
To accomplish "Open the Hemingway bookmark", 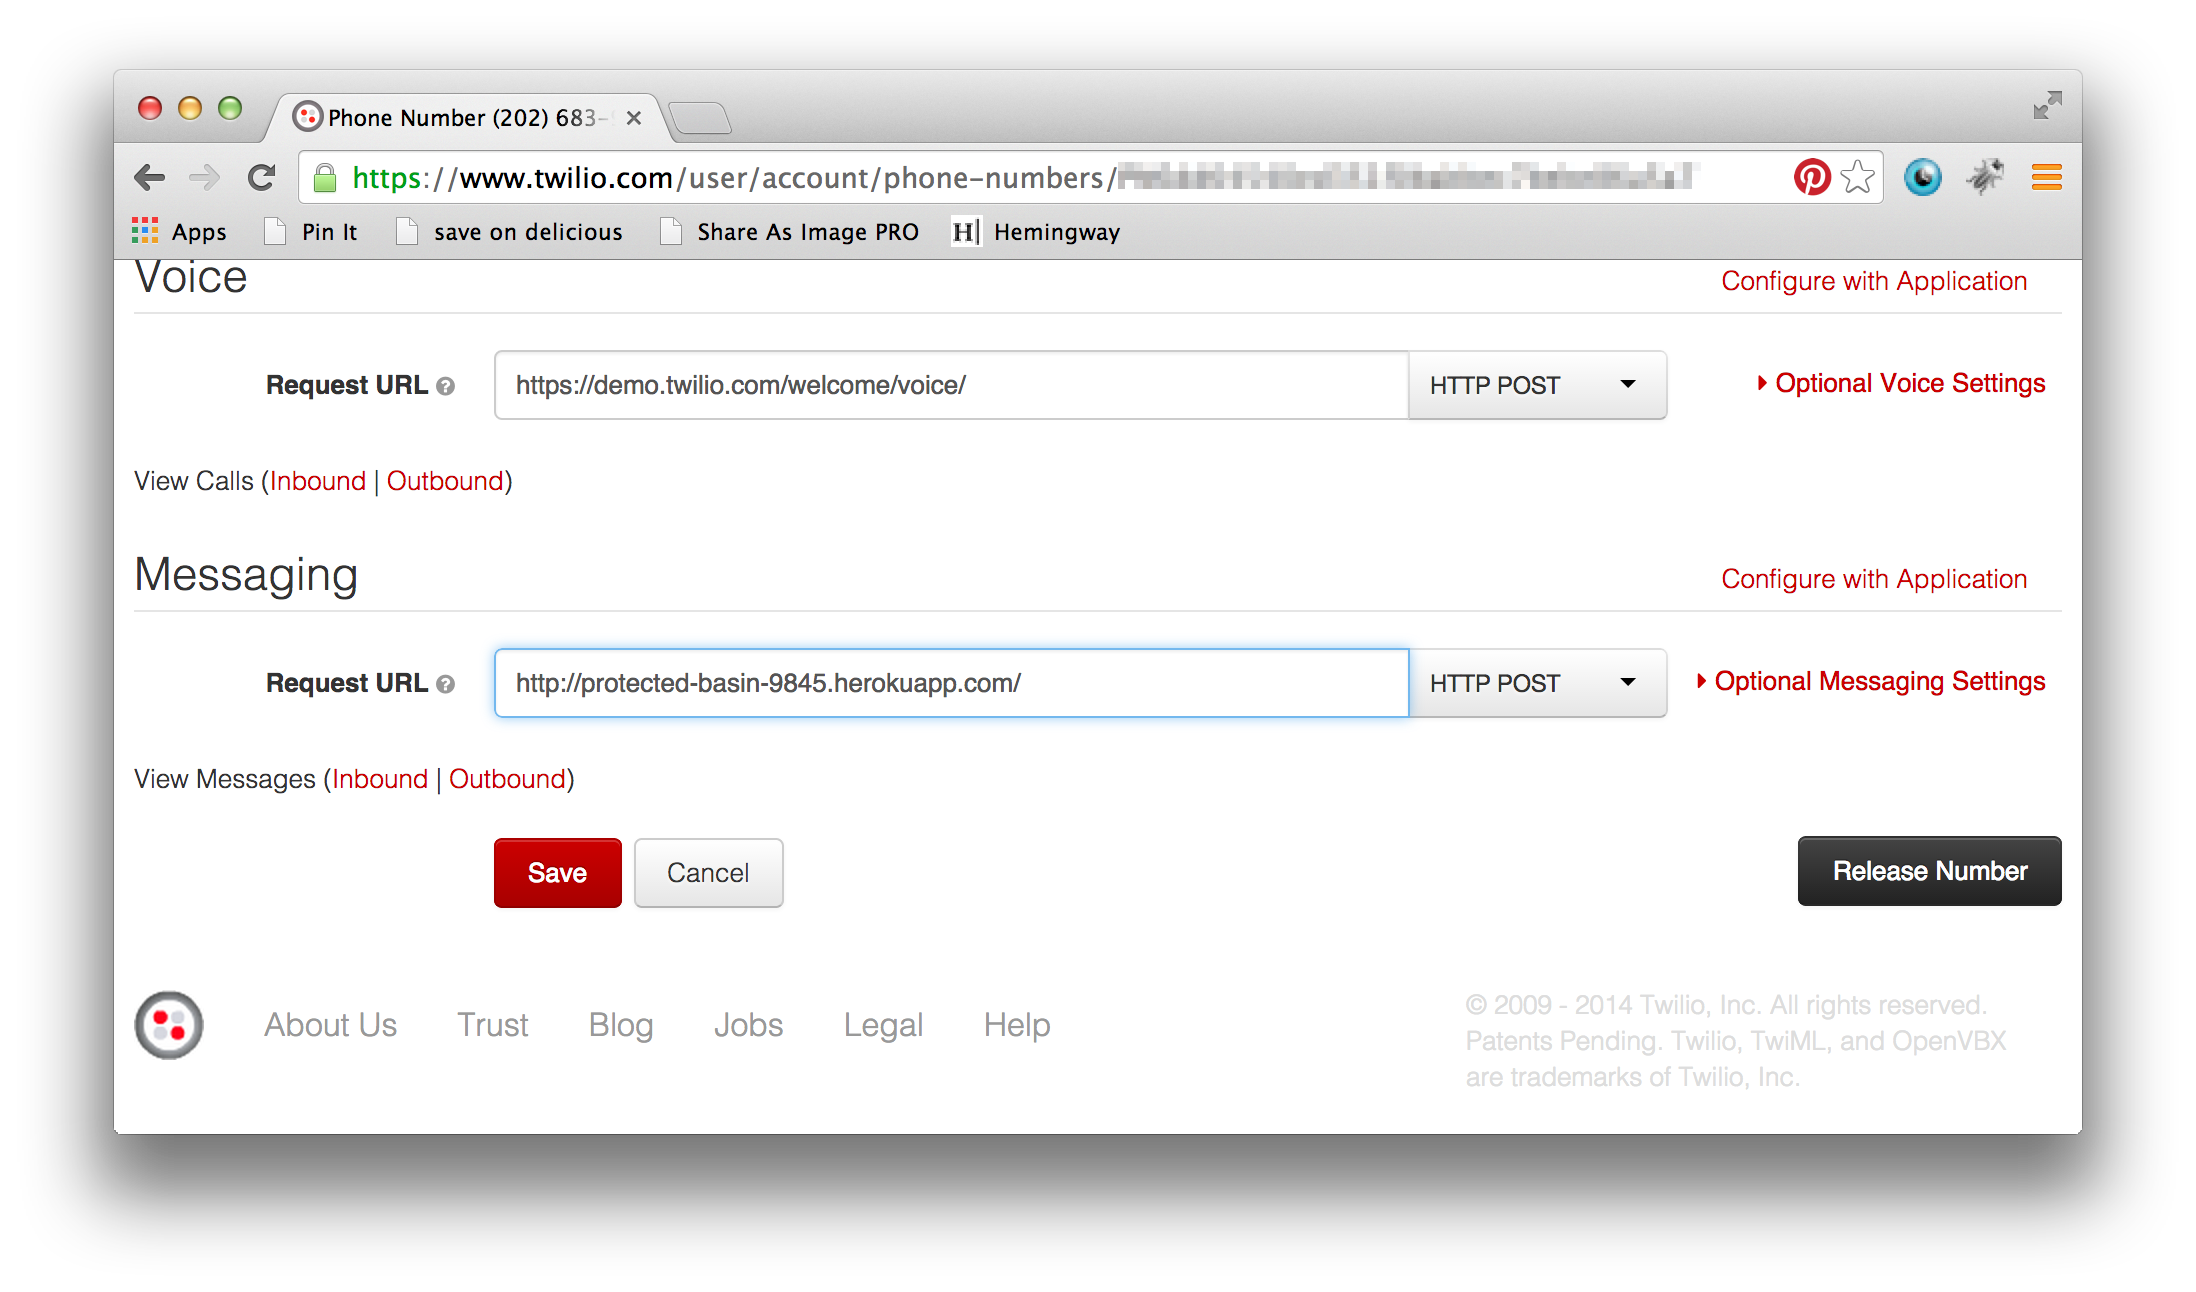I will (x=1036, y=231).
